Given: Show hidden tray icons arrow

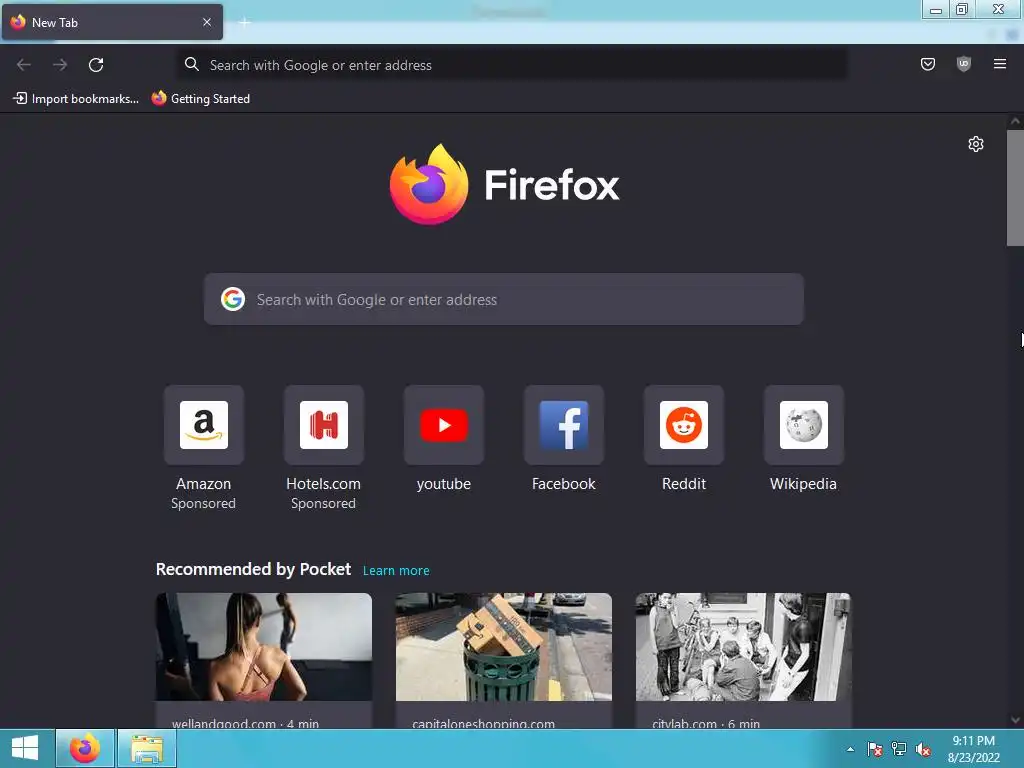Looking at the screenshot, I should point(850,749).
